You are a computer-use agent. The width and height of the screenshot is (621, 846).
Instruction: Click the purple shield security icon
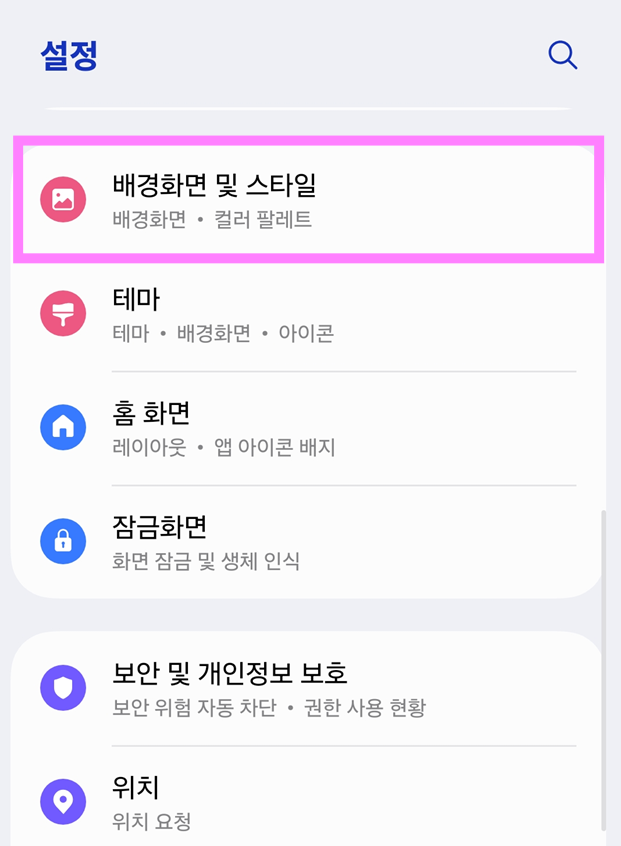63,687
